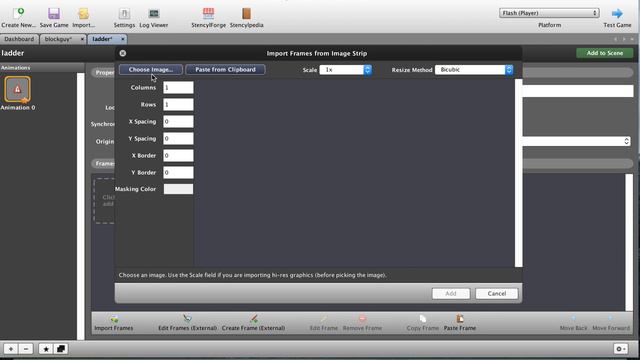640x360 pixels.
Task: Click the Cancel button in dialog
Action: tap(497, 293)
